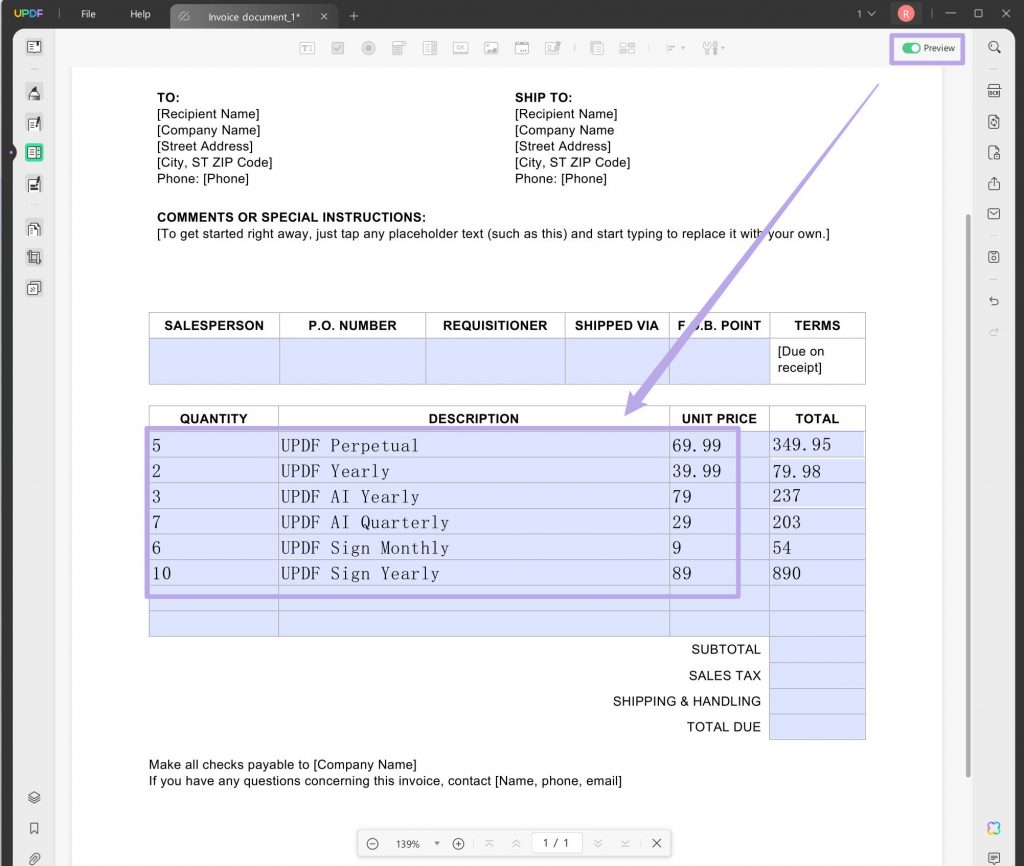The width and height of the screenshot is (1024, 866).
Task: Insert an Image form field
Action: (490, 47)
